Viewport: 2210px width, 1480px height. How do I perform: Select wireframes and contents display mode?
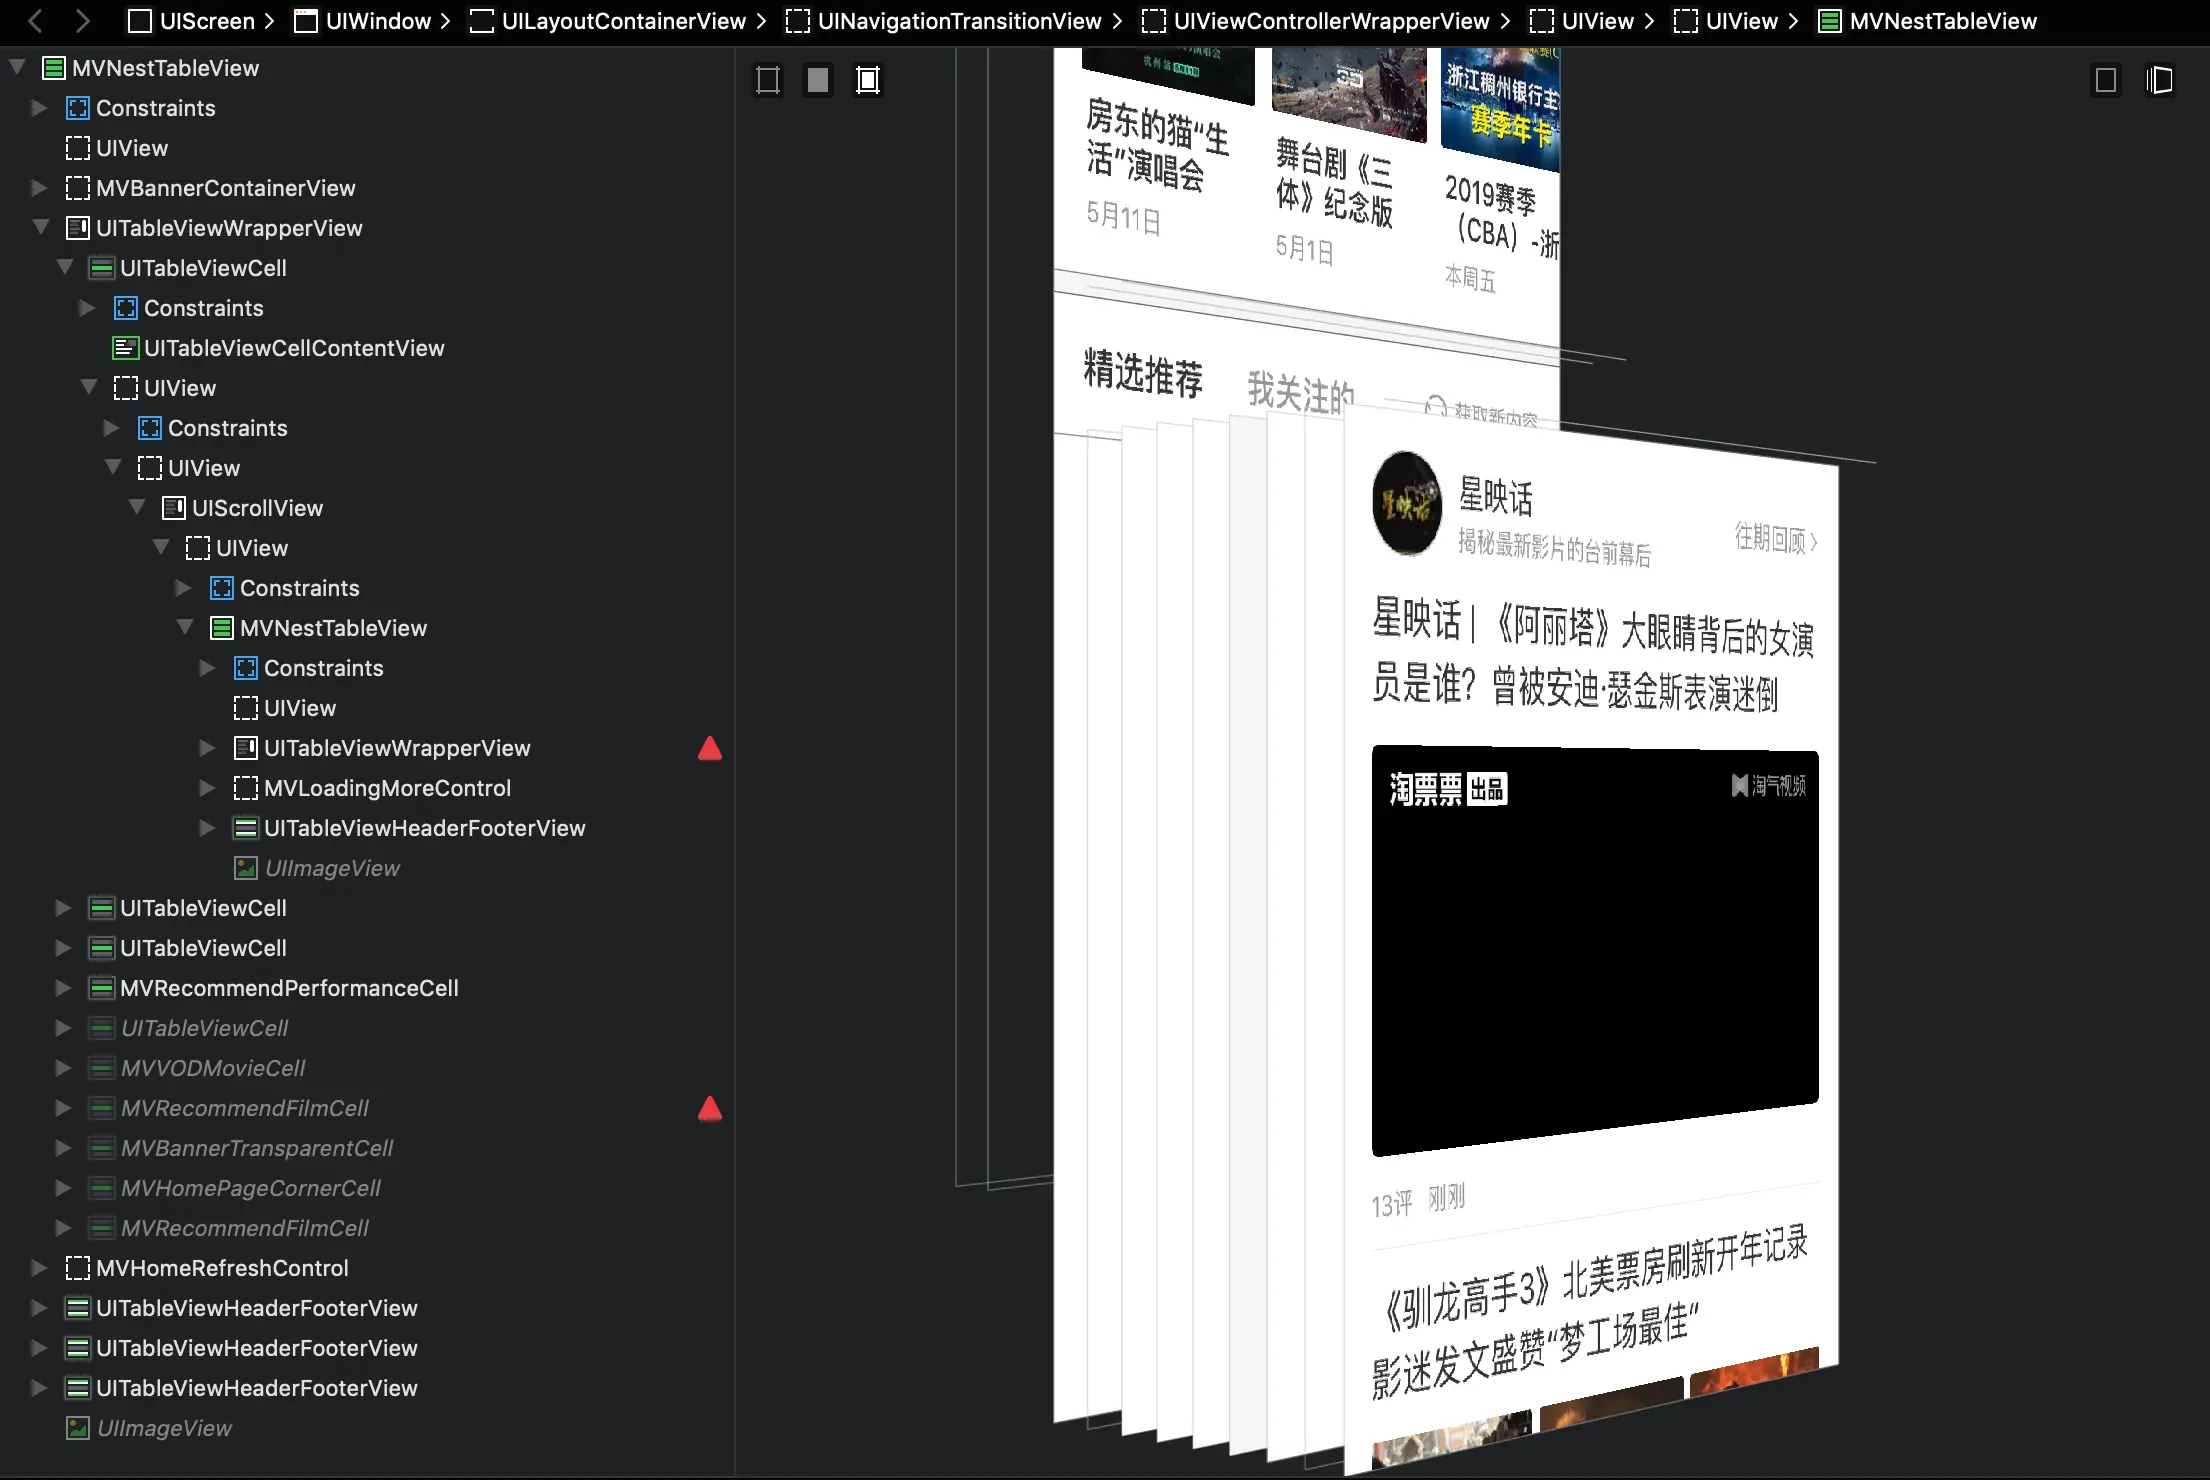click(x=868, y=80)
